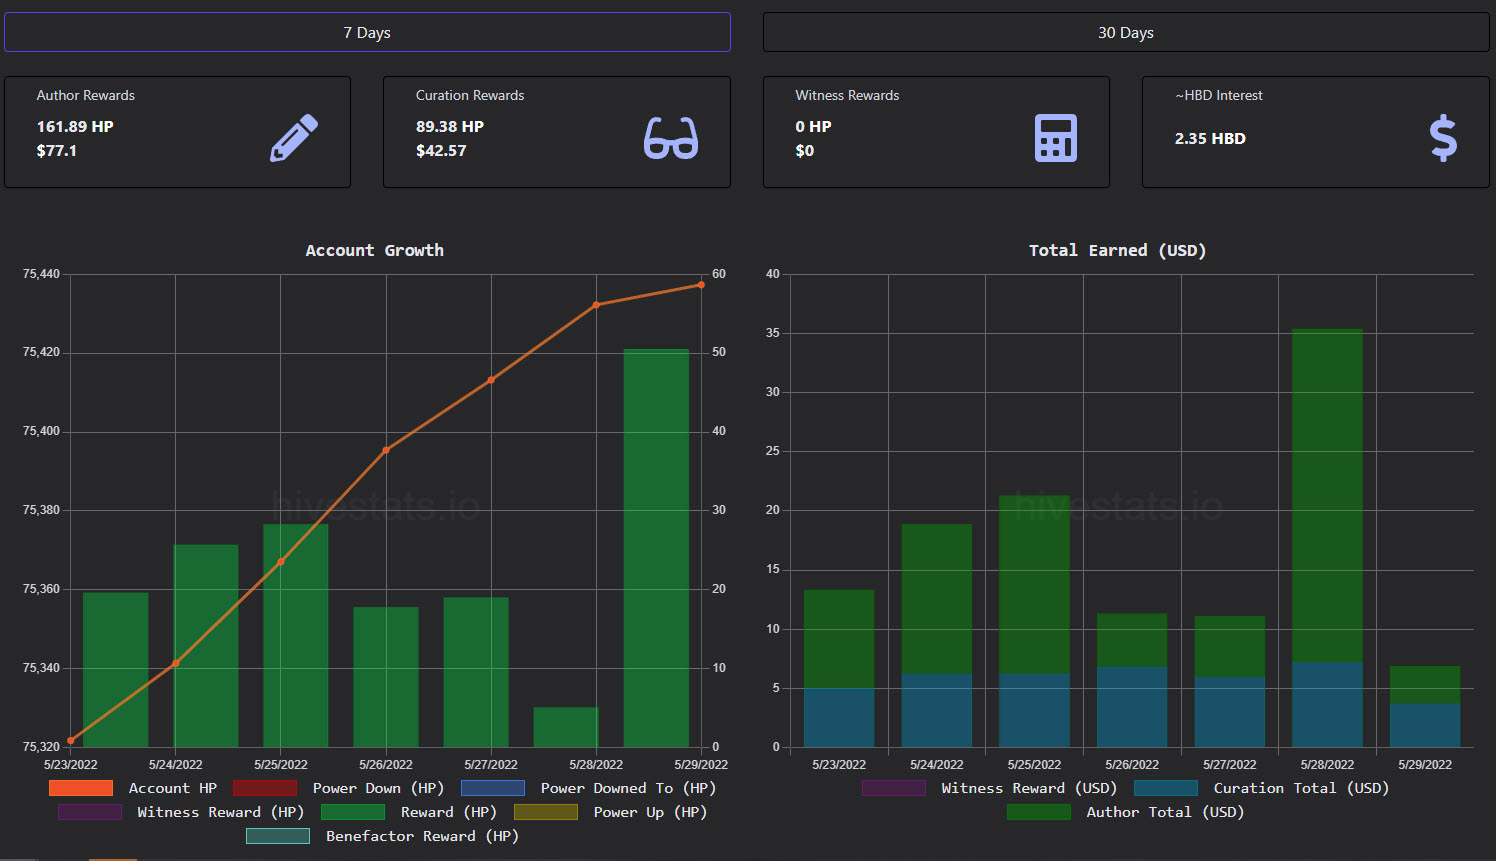Click the Reward (HP) legend label

point(449,812)
